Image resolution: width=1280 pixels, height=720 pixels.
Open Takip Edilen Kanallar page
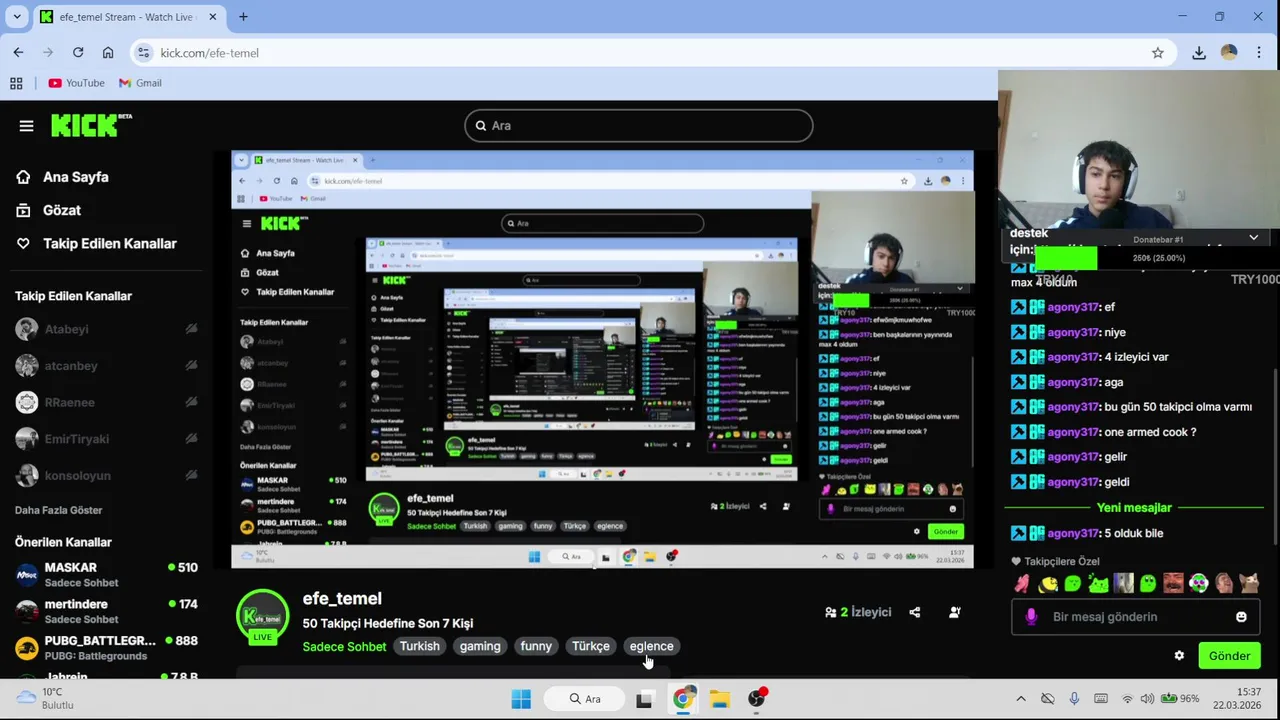click(x=96, y=243)
